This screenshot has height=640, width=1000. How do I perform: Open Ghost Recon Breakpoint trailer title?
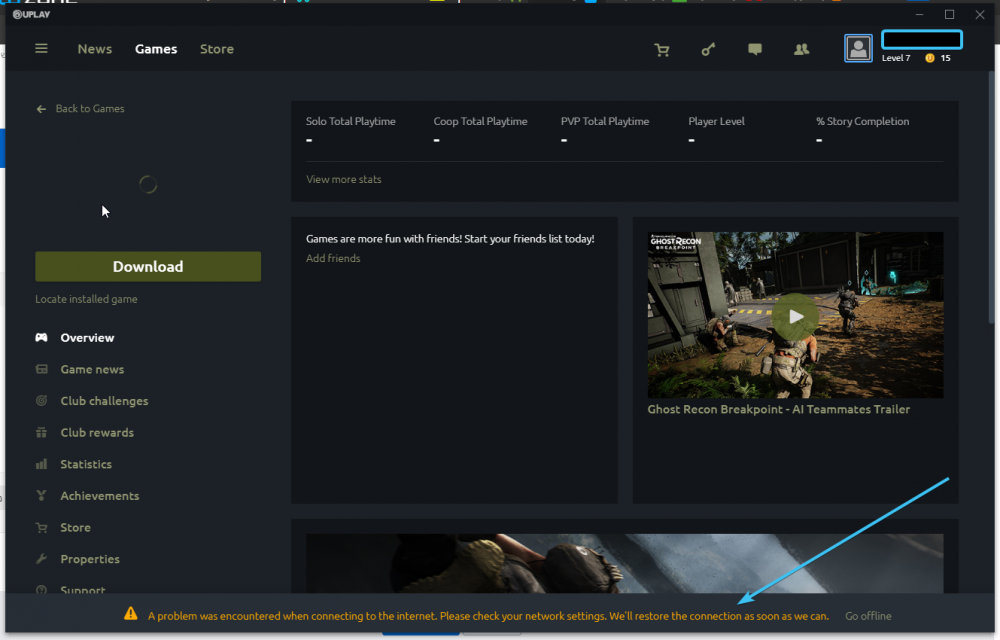(x=779, y=409)
